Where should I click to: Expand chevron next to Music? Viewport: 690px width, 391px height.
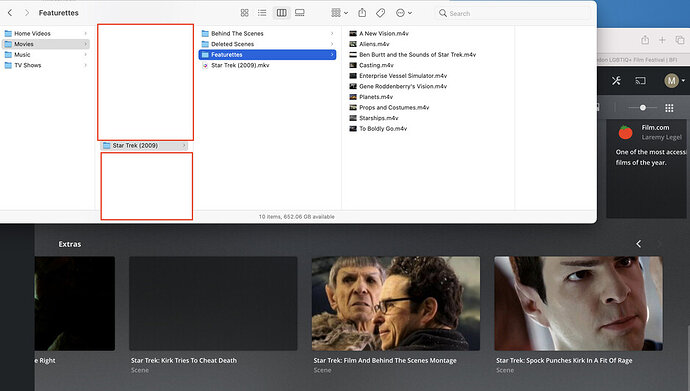coord(85,55)
